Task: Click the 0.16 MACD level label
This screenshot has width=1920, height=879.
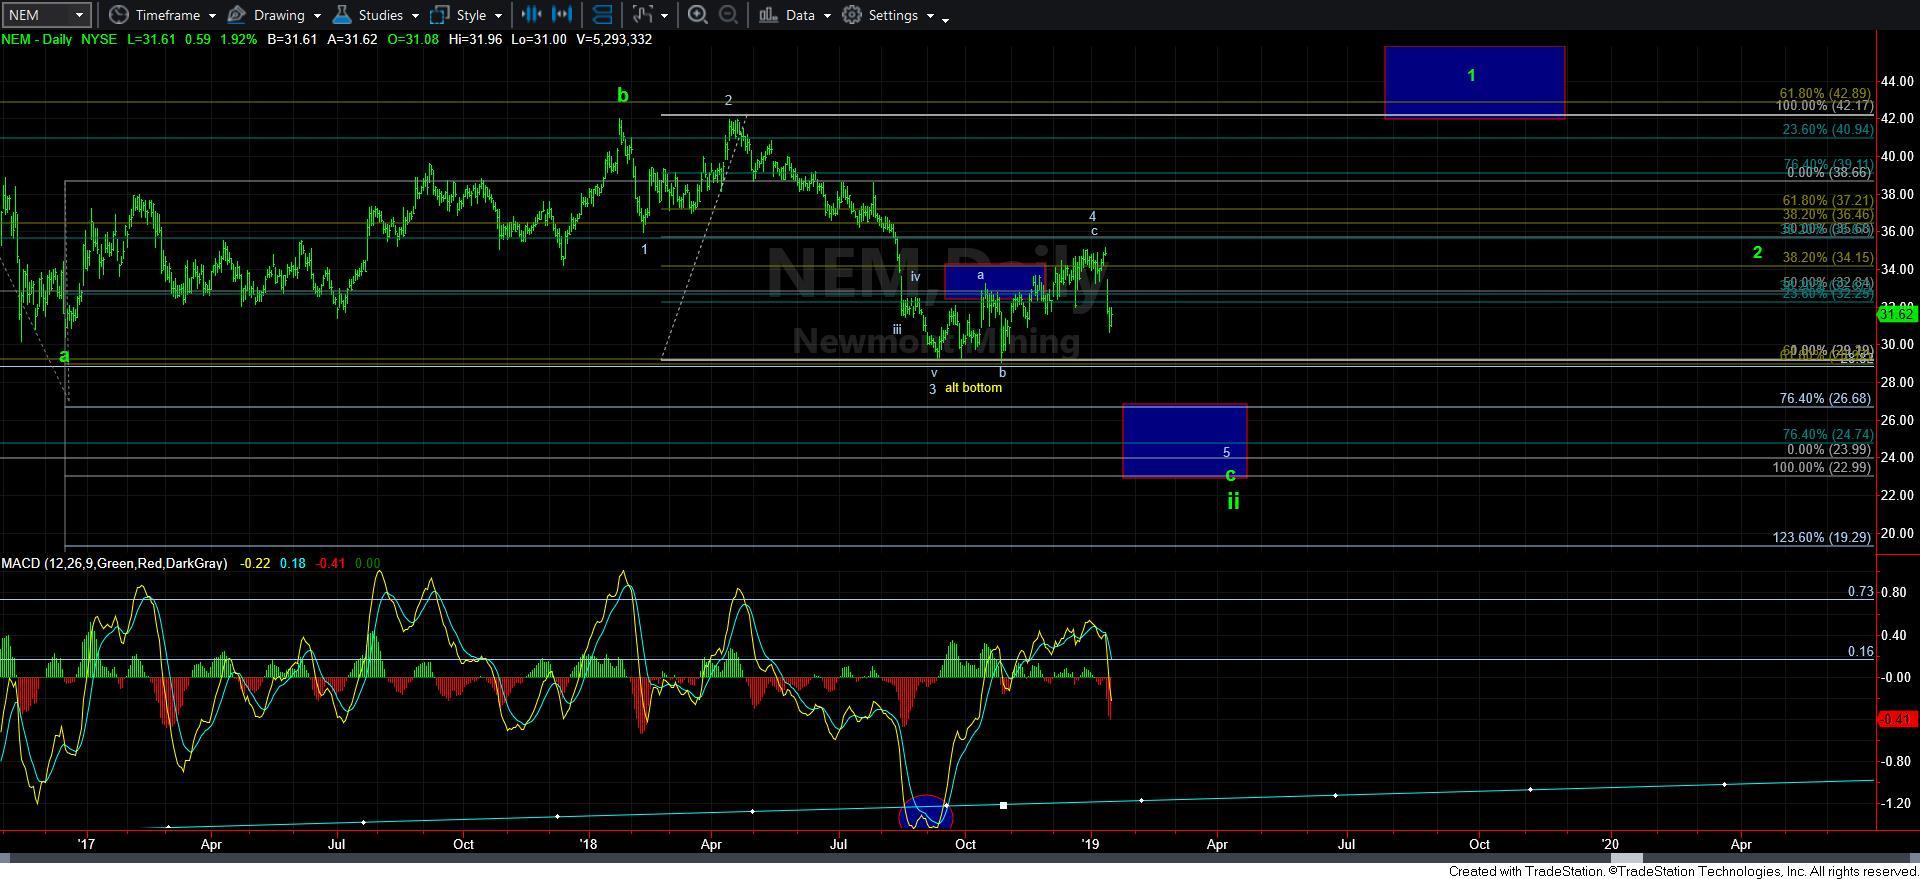Action: (1860, 651)
